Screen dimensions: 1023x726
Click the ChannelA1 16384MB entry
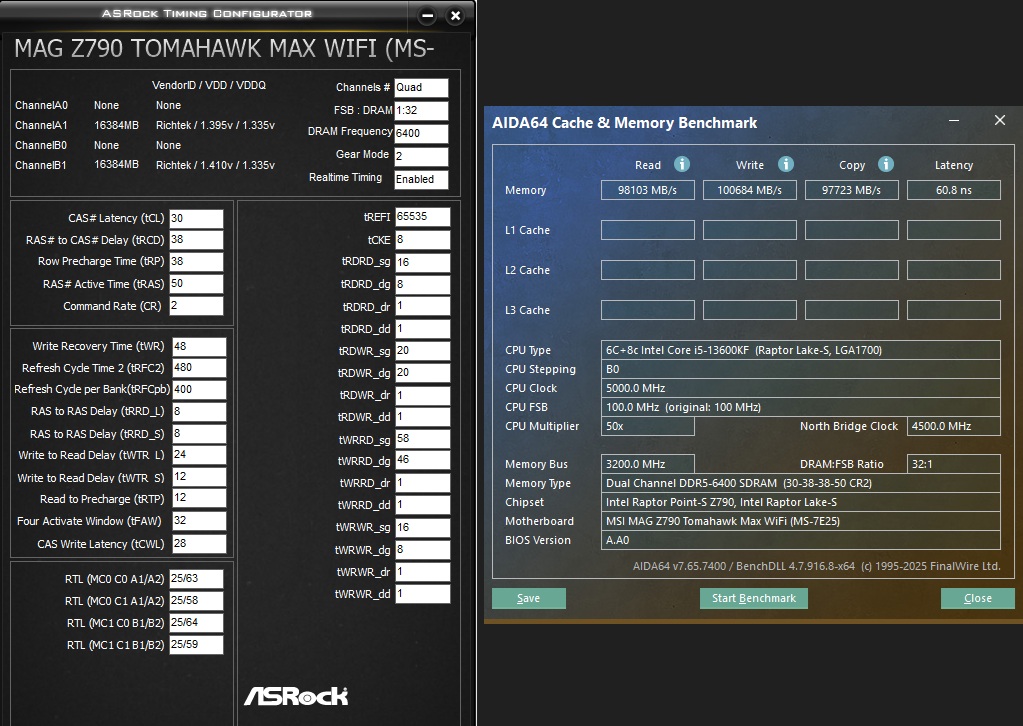tap(116, 125)
